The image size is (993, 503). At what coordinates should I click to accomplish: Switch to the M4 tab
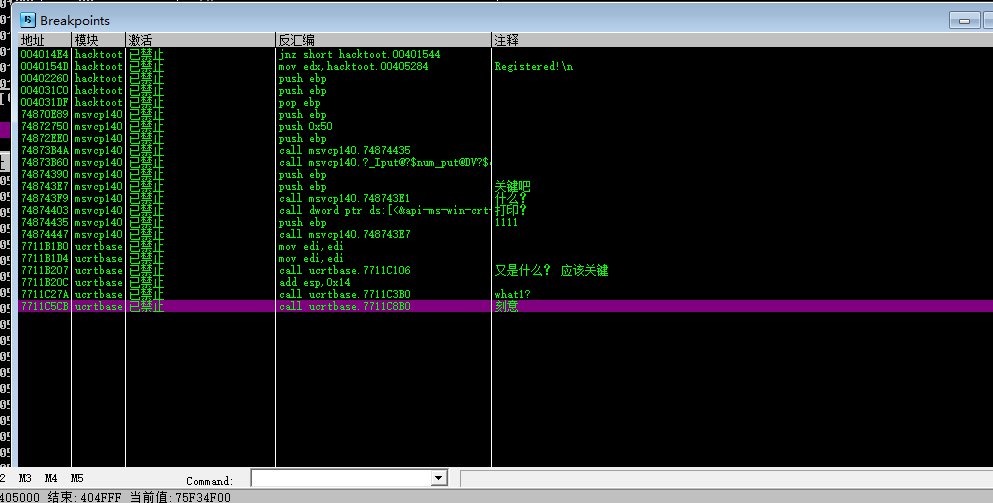click(51, 479)
